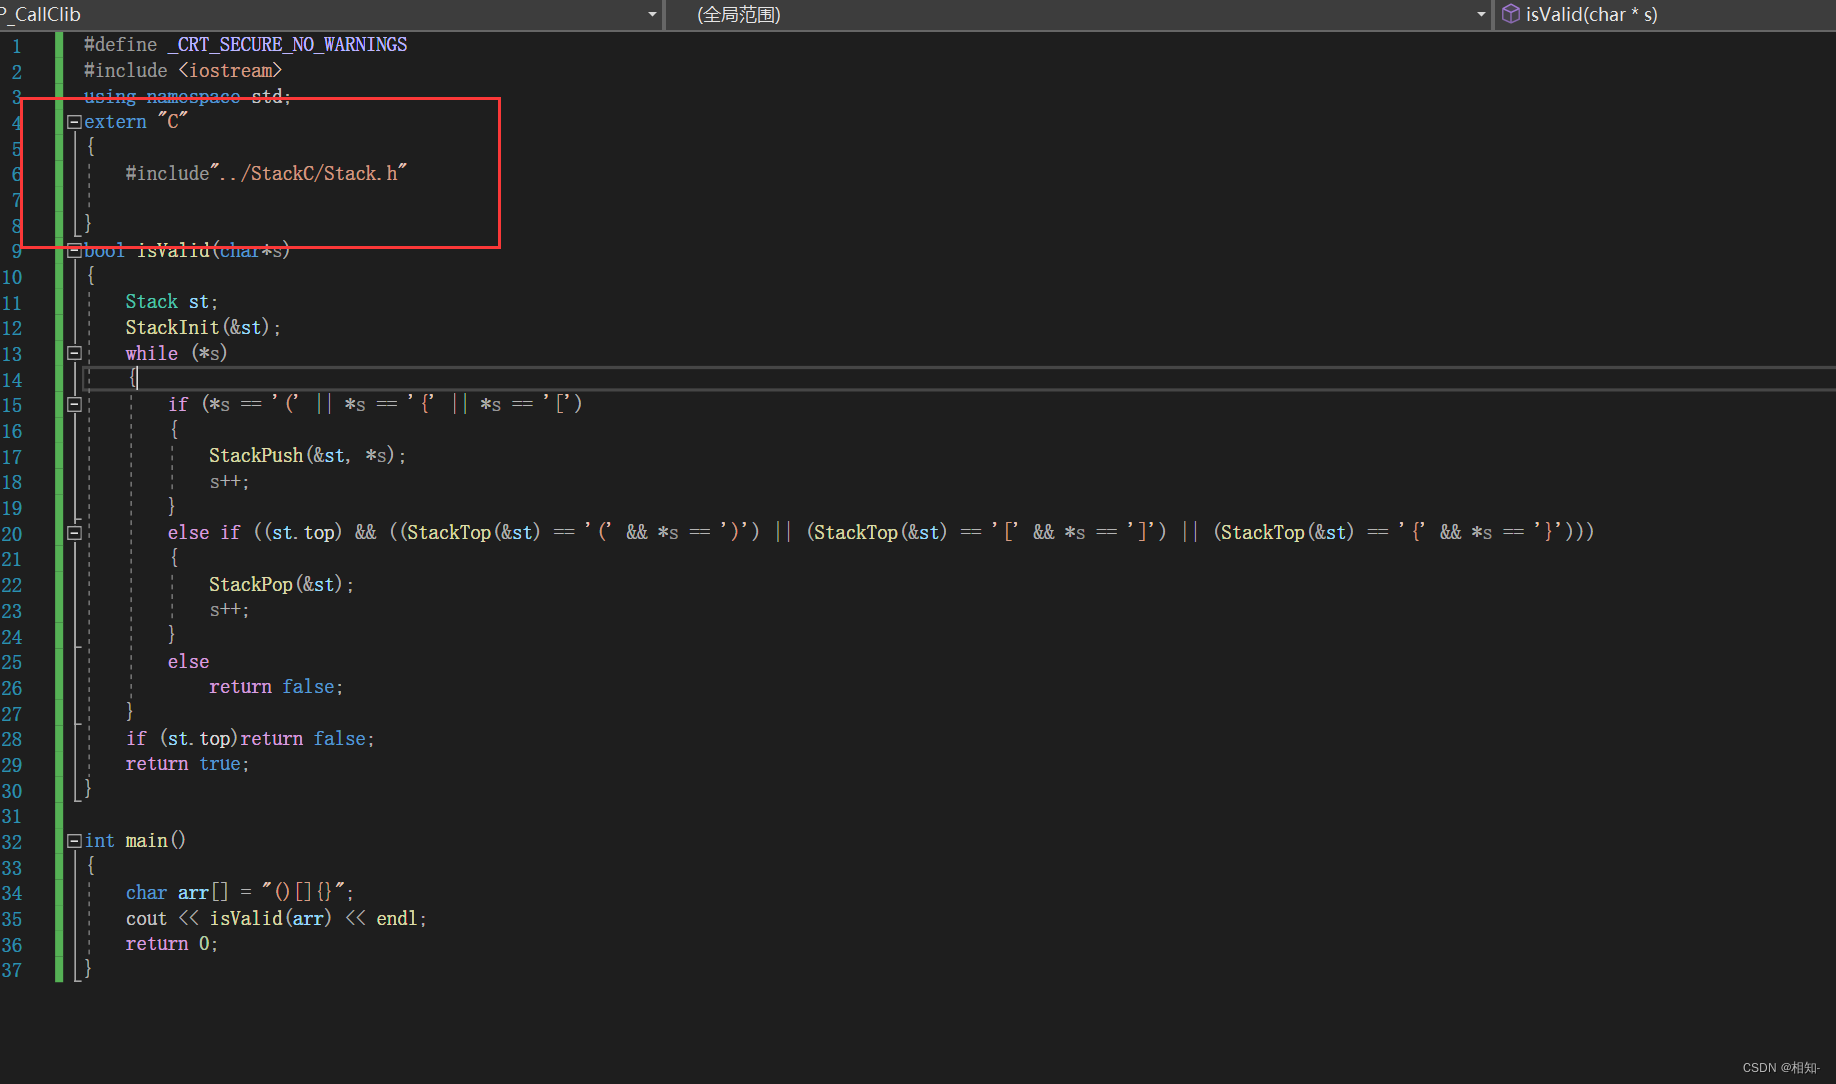This screenshot has height=1084, width=1836.
Task: Collapse the int main() function block
Action: point(74,841)
